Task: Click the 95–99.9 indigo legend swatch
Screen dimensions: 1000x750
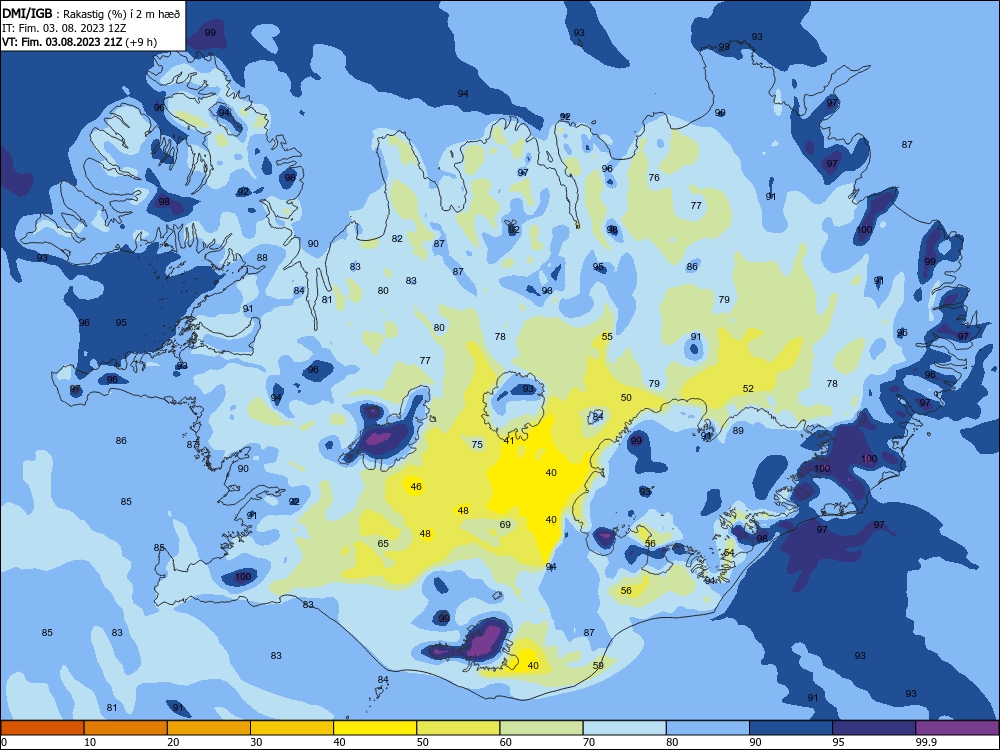Action: [874, 728]
